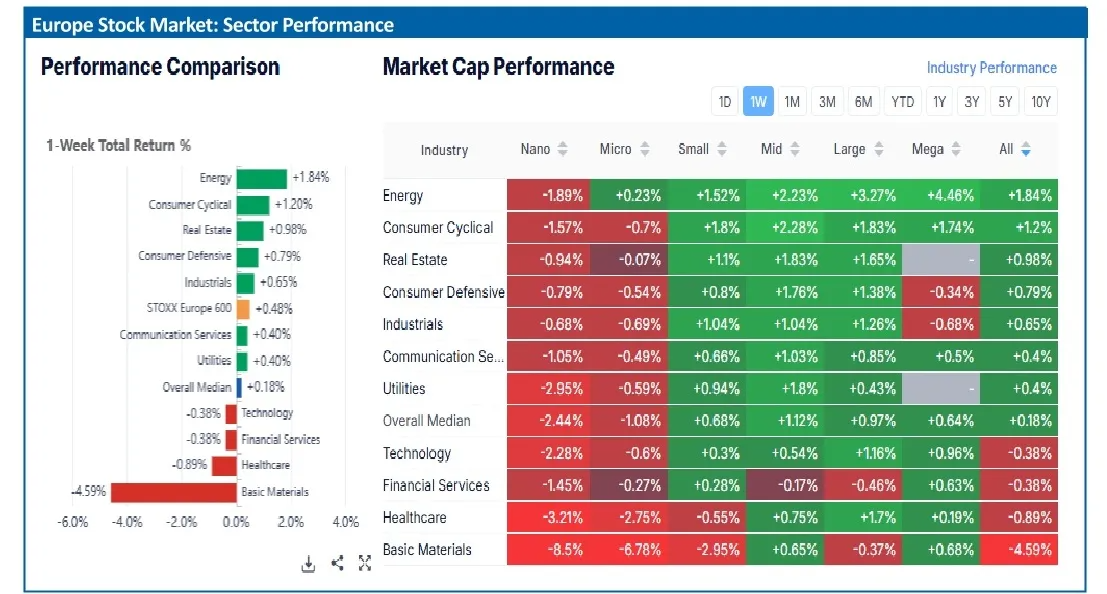
Task: Sort table by Micro column arrows
Action: 644,149
